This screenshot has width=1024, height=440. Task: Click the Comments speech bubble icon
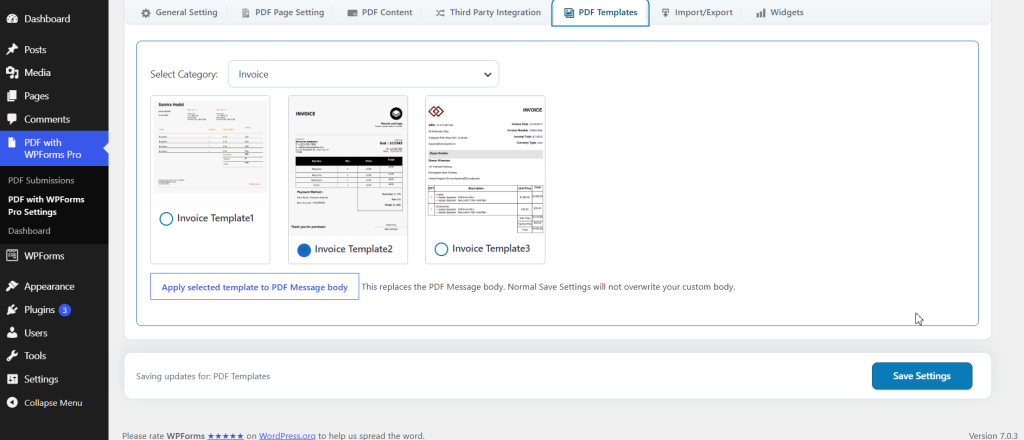(12, 119)
